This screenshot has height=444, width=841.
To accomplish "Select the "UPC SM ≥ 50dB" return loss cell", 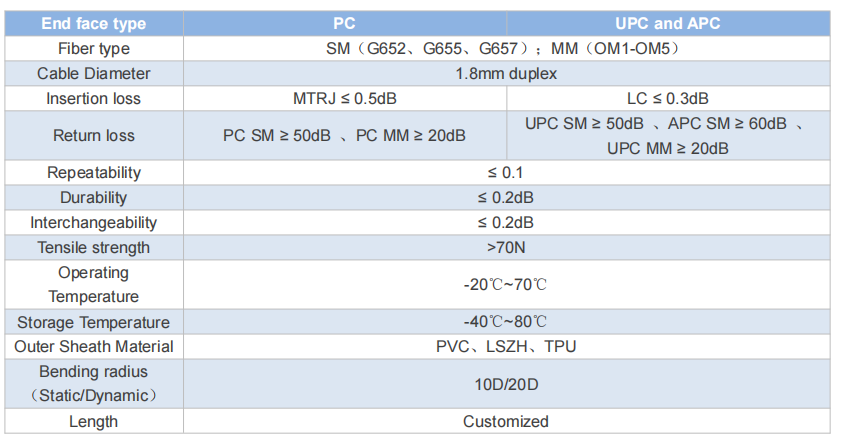I will [x=667, y=135].
